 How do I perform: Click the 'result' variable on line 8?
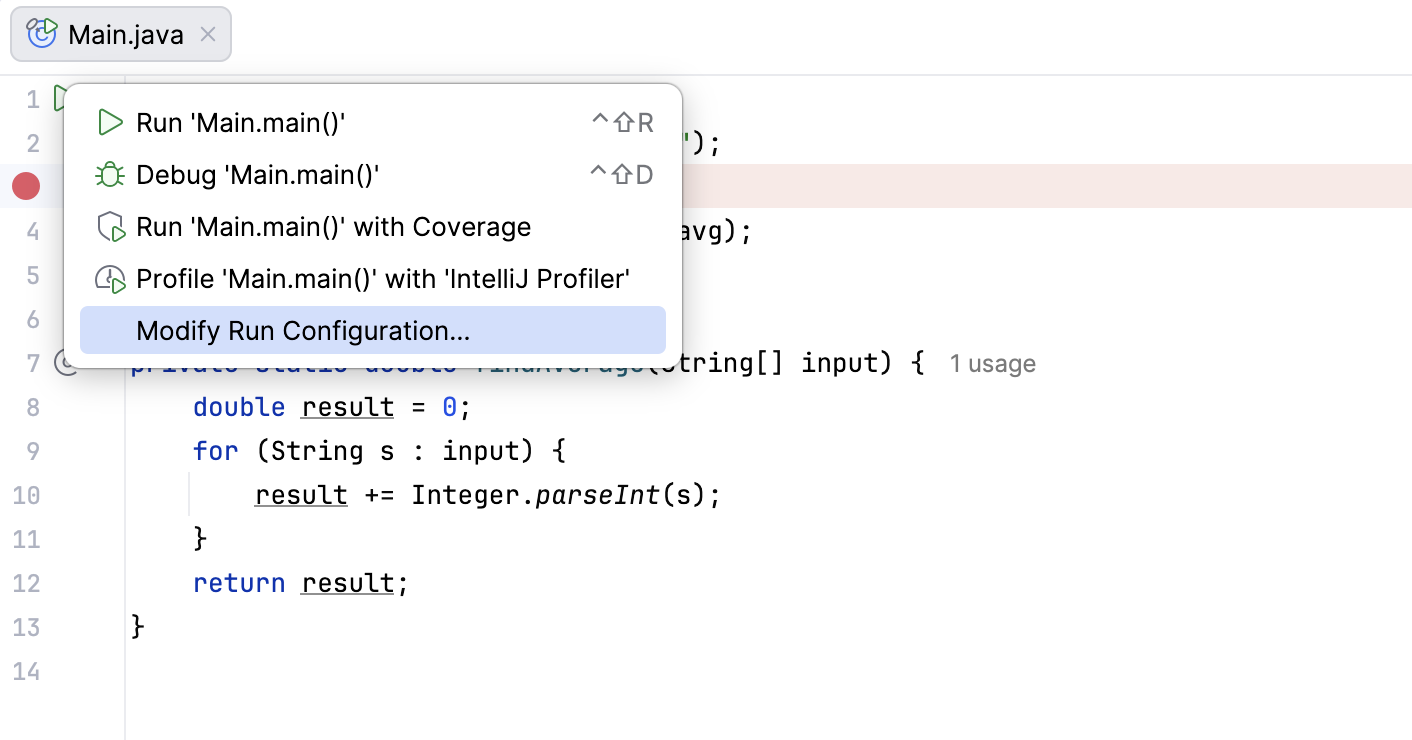[x=347, y=408]
